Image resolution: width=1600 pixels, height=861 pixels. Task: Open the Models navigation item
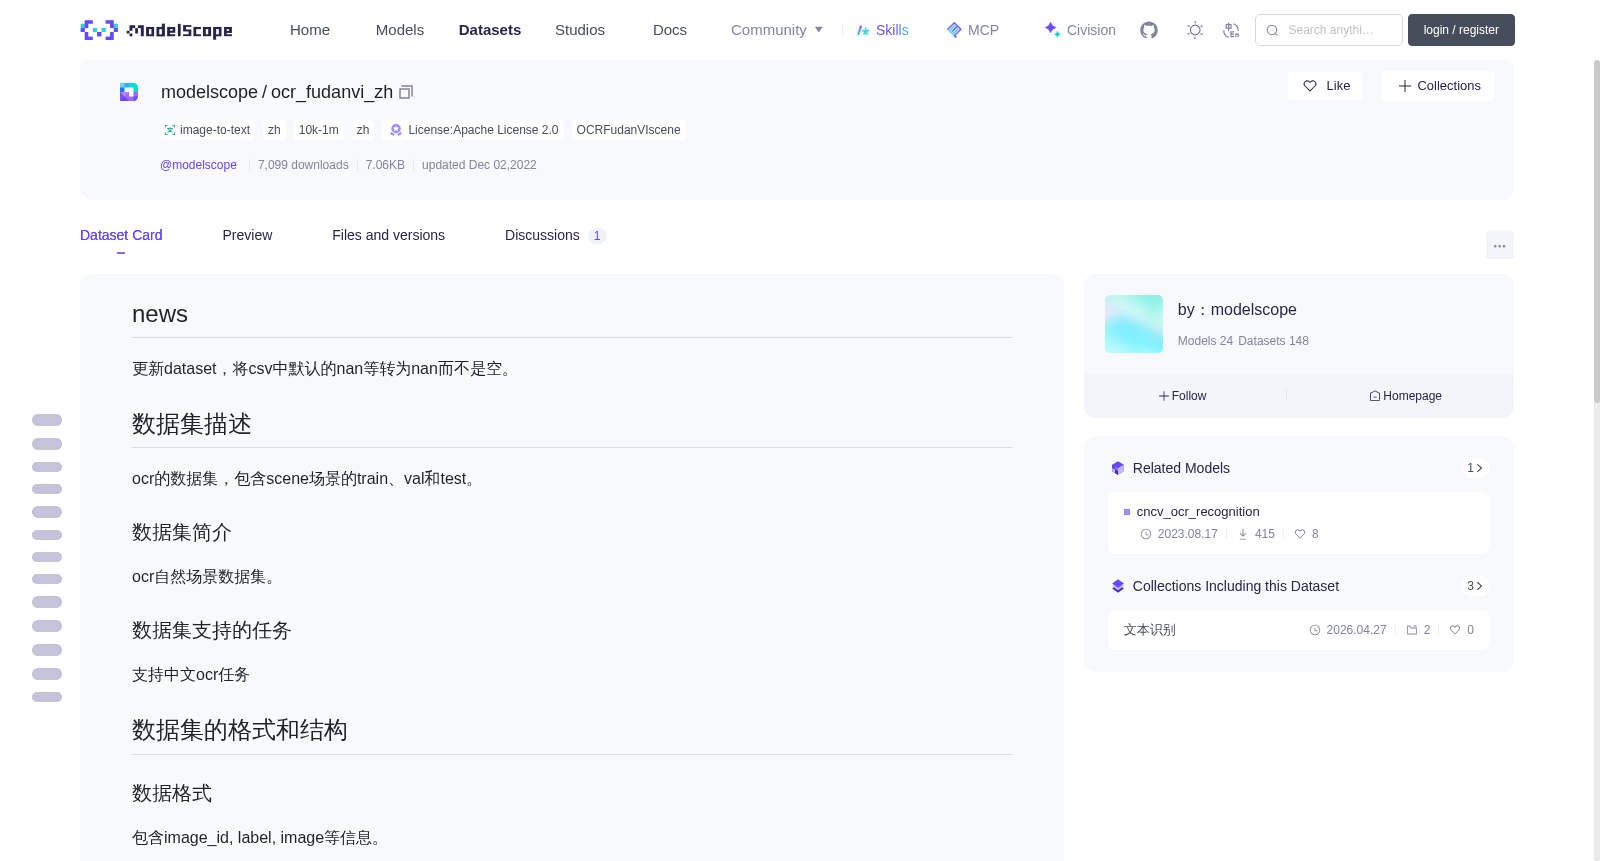[400, 30]
